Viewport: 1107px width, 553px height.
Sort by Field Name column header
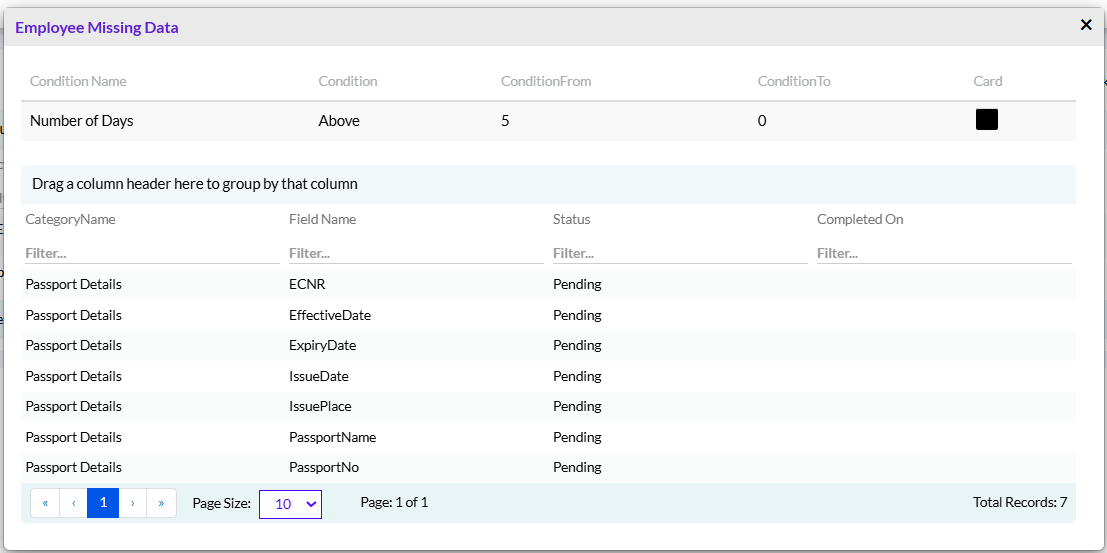click(x=323, y=219)
